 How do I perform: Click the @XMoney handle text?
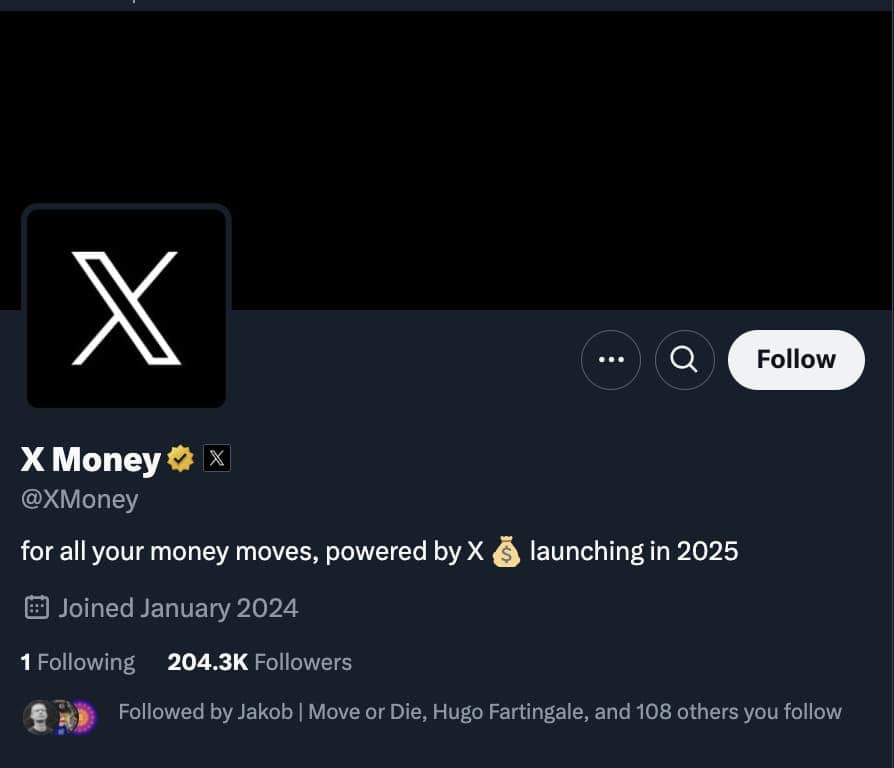[x=80, y=499]
